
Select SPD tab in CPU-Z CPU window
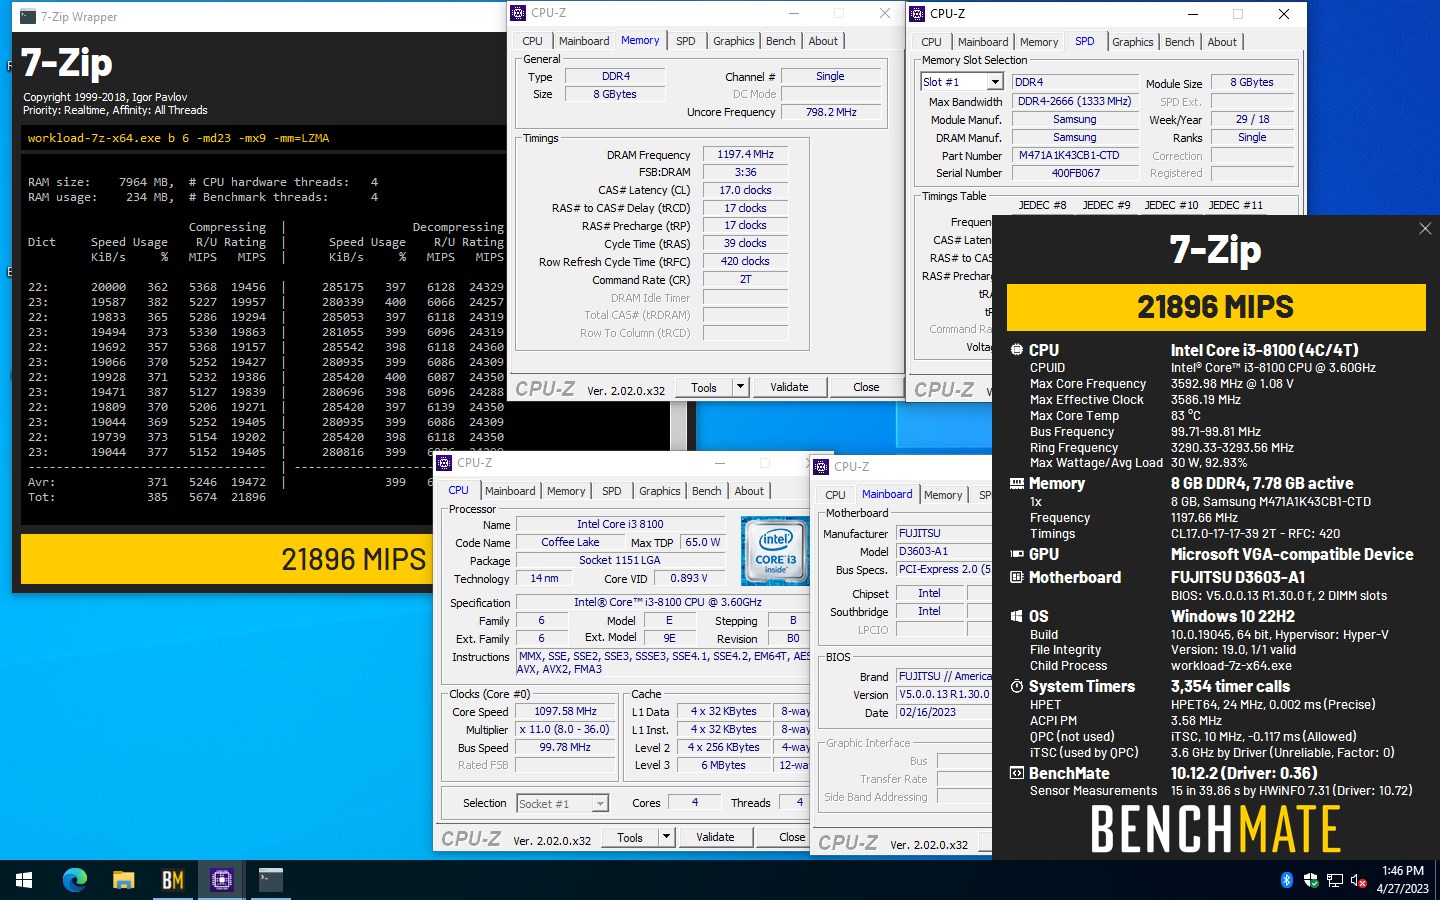coord(612,491)
